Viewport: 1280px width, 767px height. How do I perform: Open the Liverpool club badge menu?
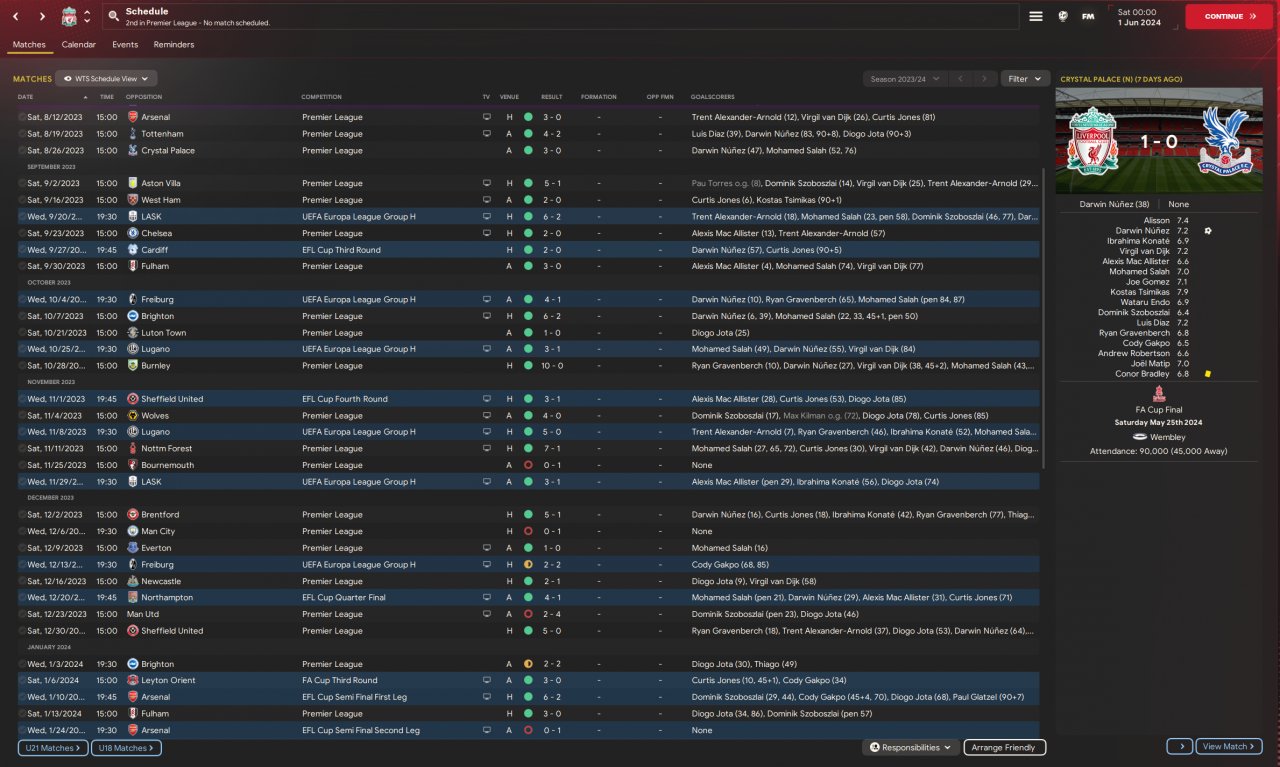click(x=69, y=17)
